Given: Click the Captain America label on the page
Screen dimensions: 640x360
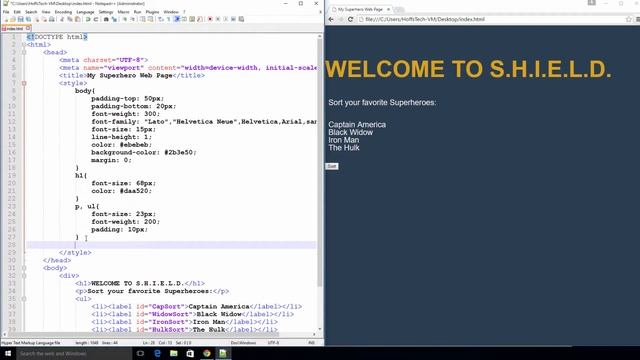Looking at the screenshot, I should click(x=357, y=124).
